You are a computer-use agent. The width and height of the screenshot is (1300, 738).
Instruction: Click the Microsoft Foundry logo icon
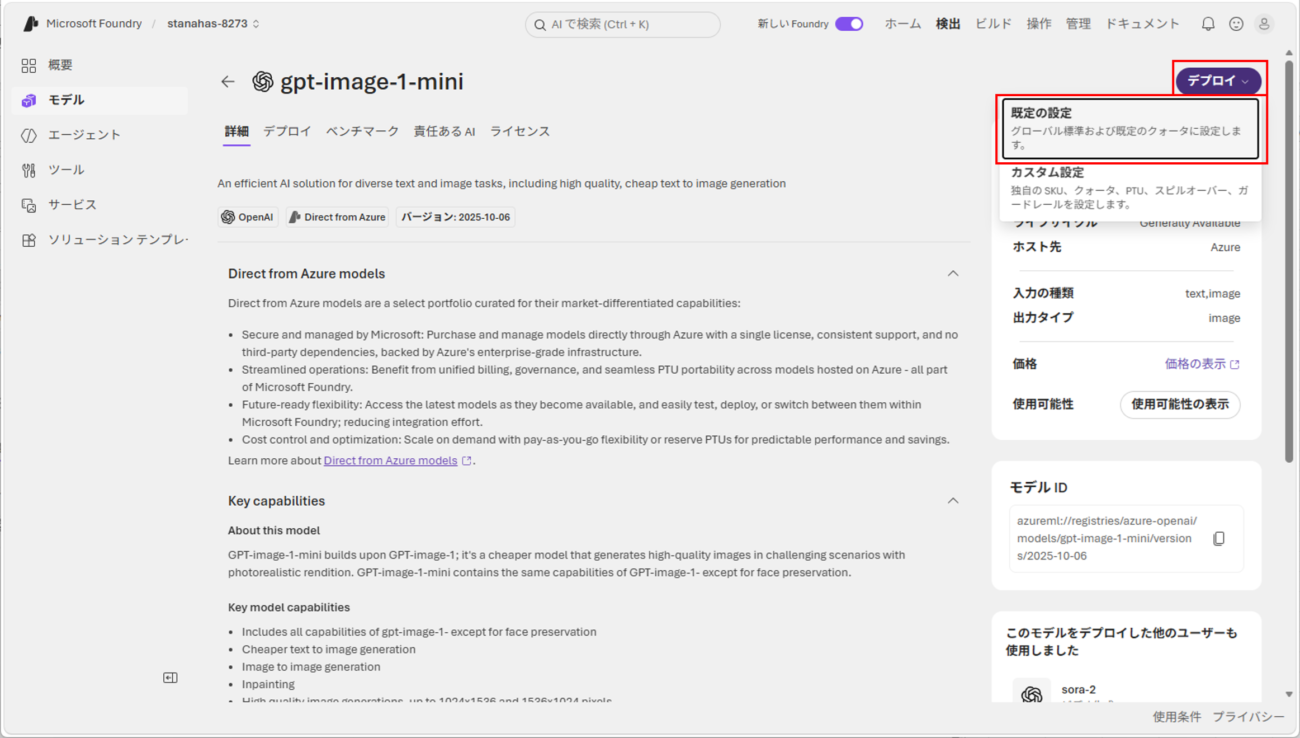(31, 24)
